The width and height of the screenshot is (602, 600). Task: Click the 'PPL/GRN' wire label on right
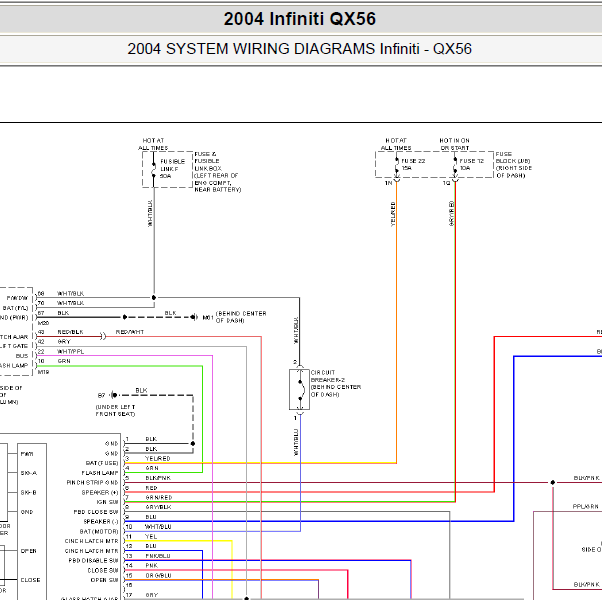click(585, 507)
